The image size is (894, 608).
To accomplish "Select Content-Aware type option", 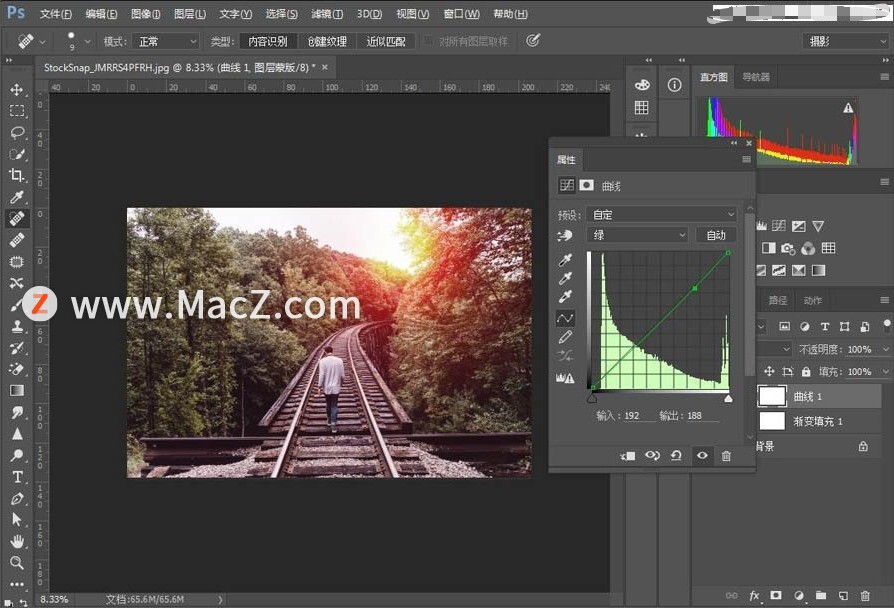I will [x=267, y=41].
